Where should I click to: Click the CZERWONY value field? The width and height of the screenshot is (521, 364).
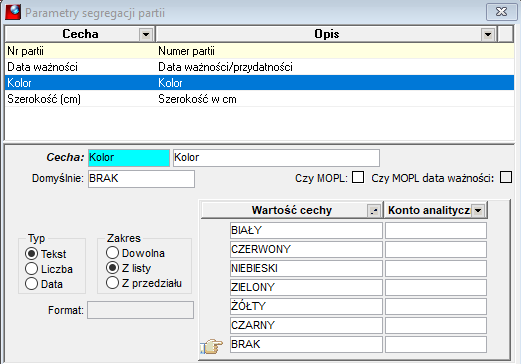pos(306,249)
